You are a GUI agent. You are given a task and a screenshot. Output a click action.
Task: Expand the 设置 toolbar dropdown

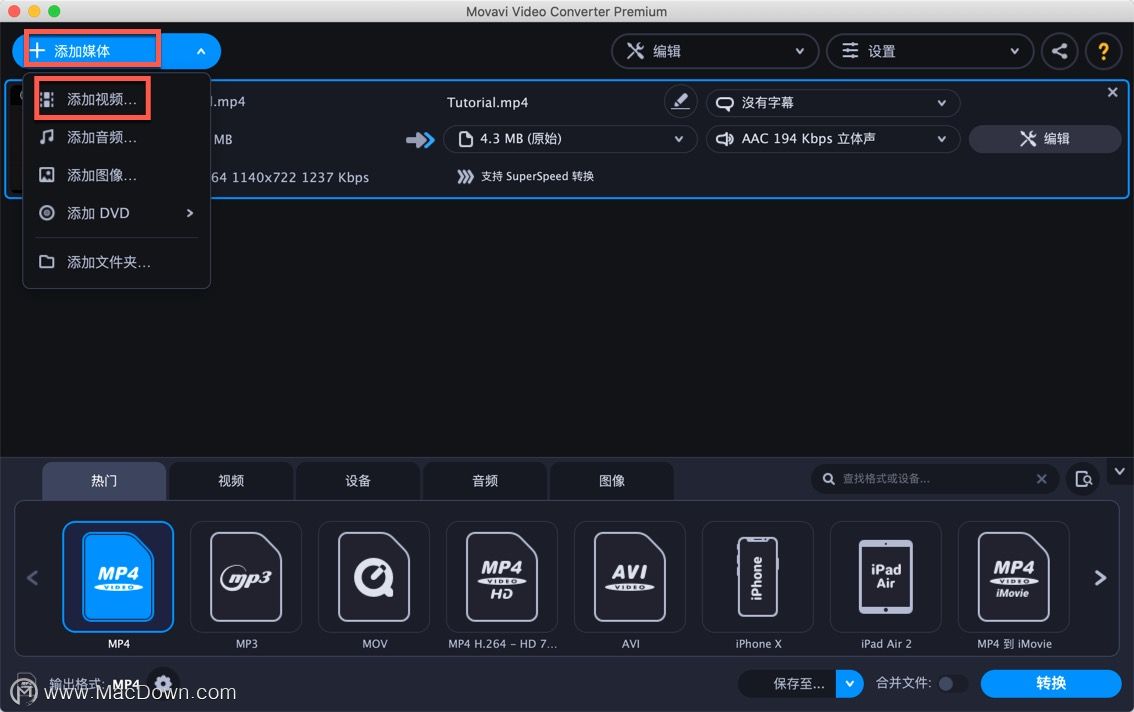click(x=929, y=51)
